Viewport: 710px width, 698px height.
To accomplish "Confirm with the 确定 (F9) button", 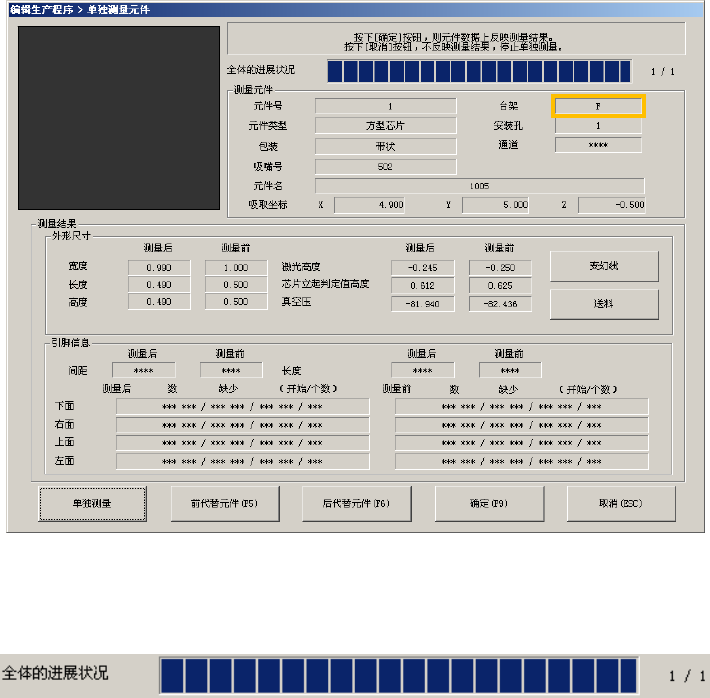I will click(x=489, y=504).
